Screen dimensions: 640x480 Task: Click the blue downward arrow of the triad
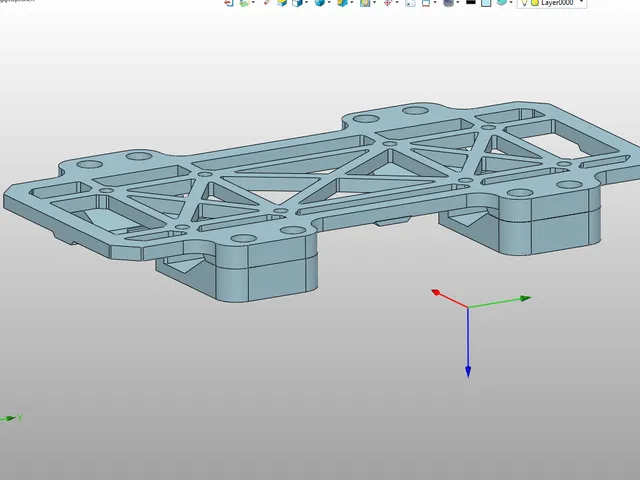point(468,343)
